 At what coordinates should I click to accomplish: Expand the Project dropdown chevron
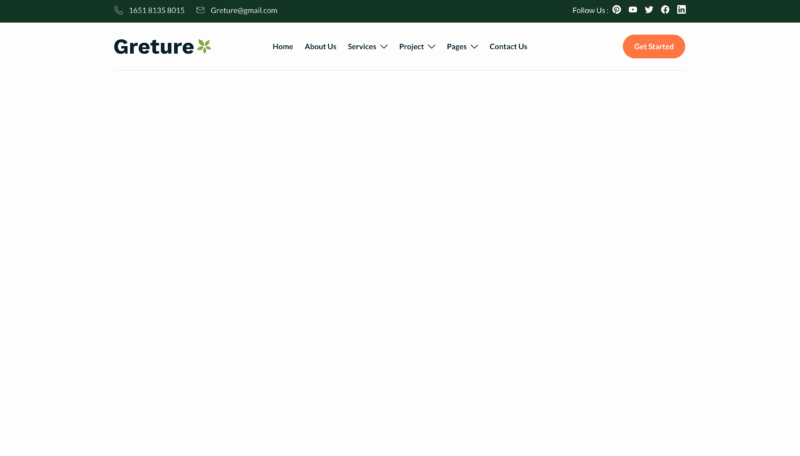click(432, 47)
